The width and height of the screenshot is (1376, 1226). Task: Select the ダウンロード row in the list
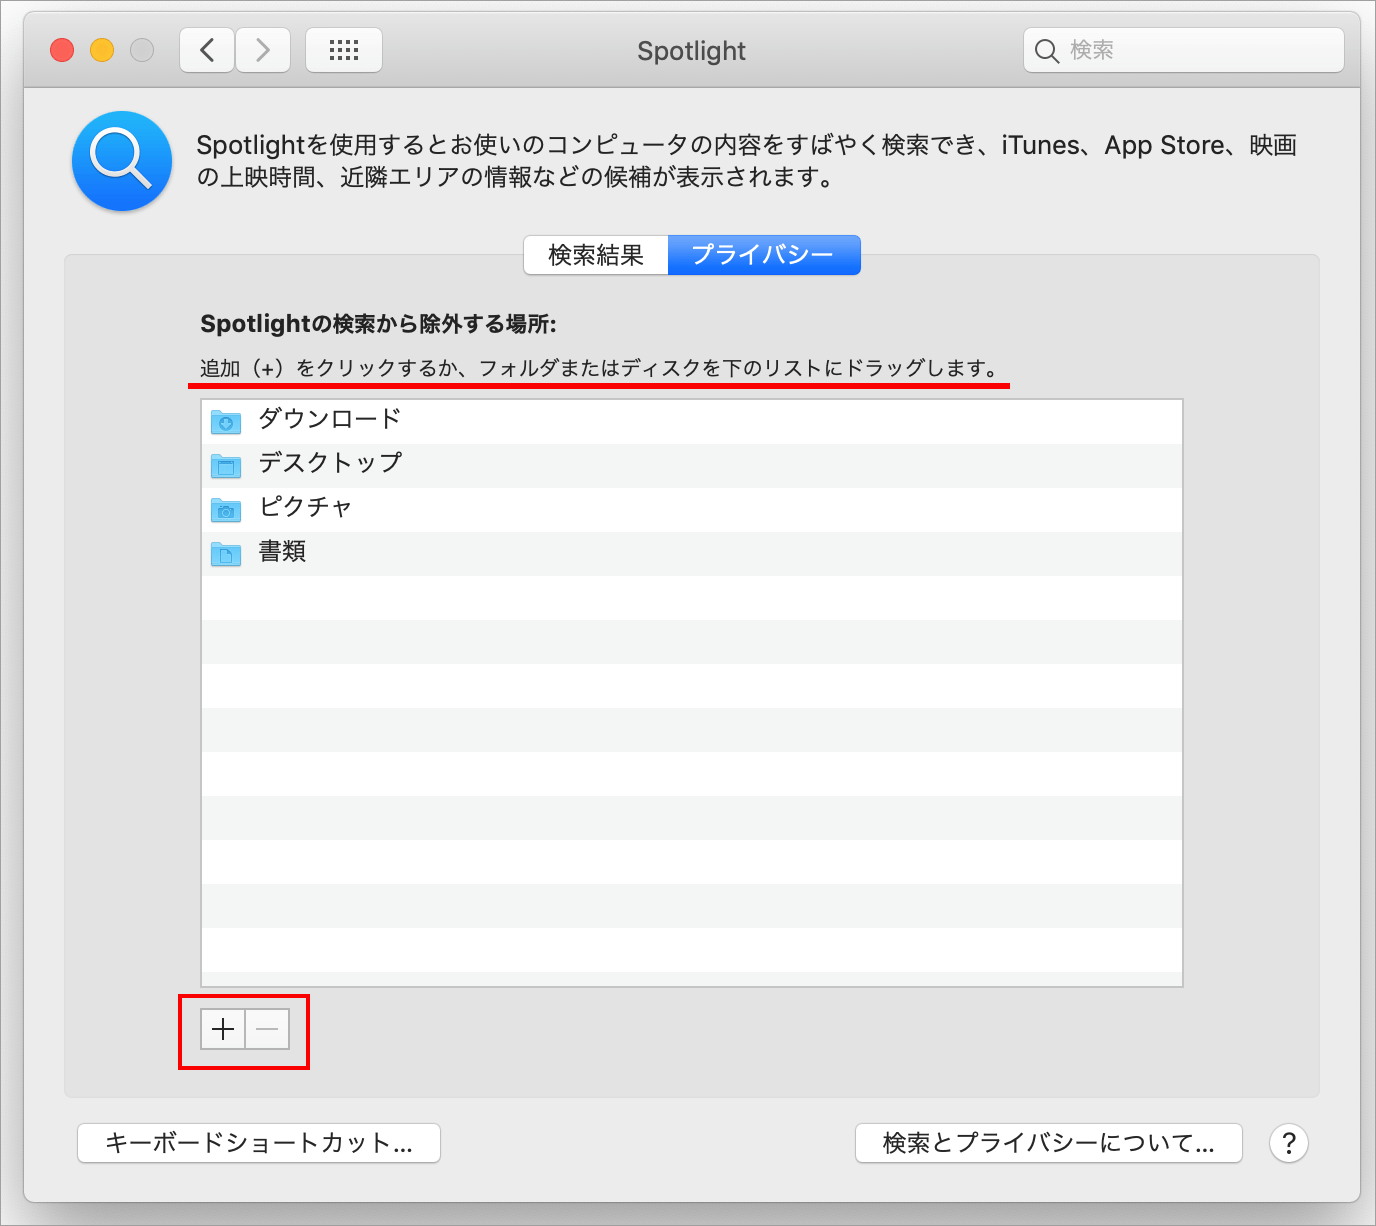[x=600, y=421]
